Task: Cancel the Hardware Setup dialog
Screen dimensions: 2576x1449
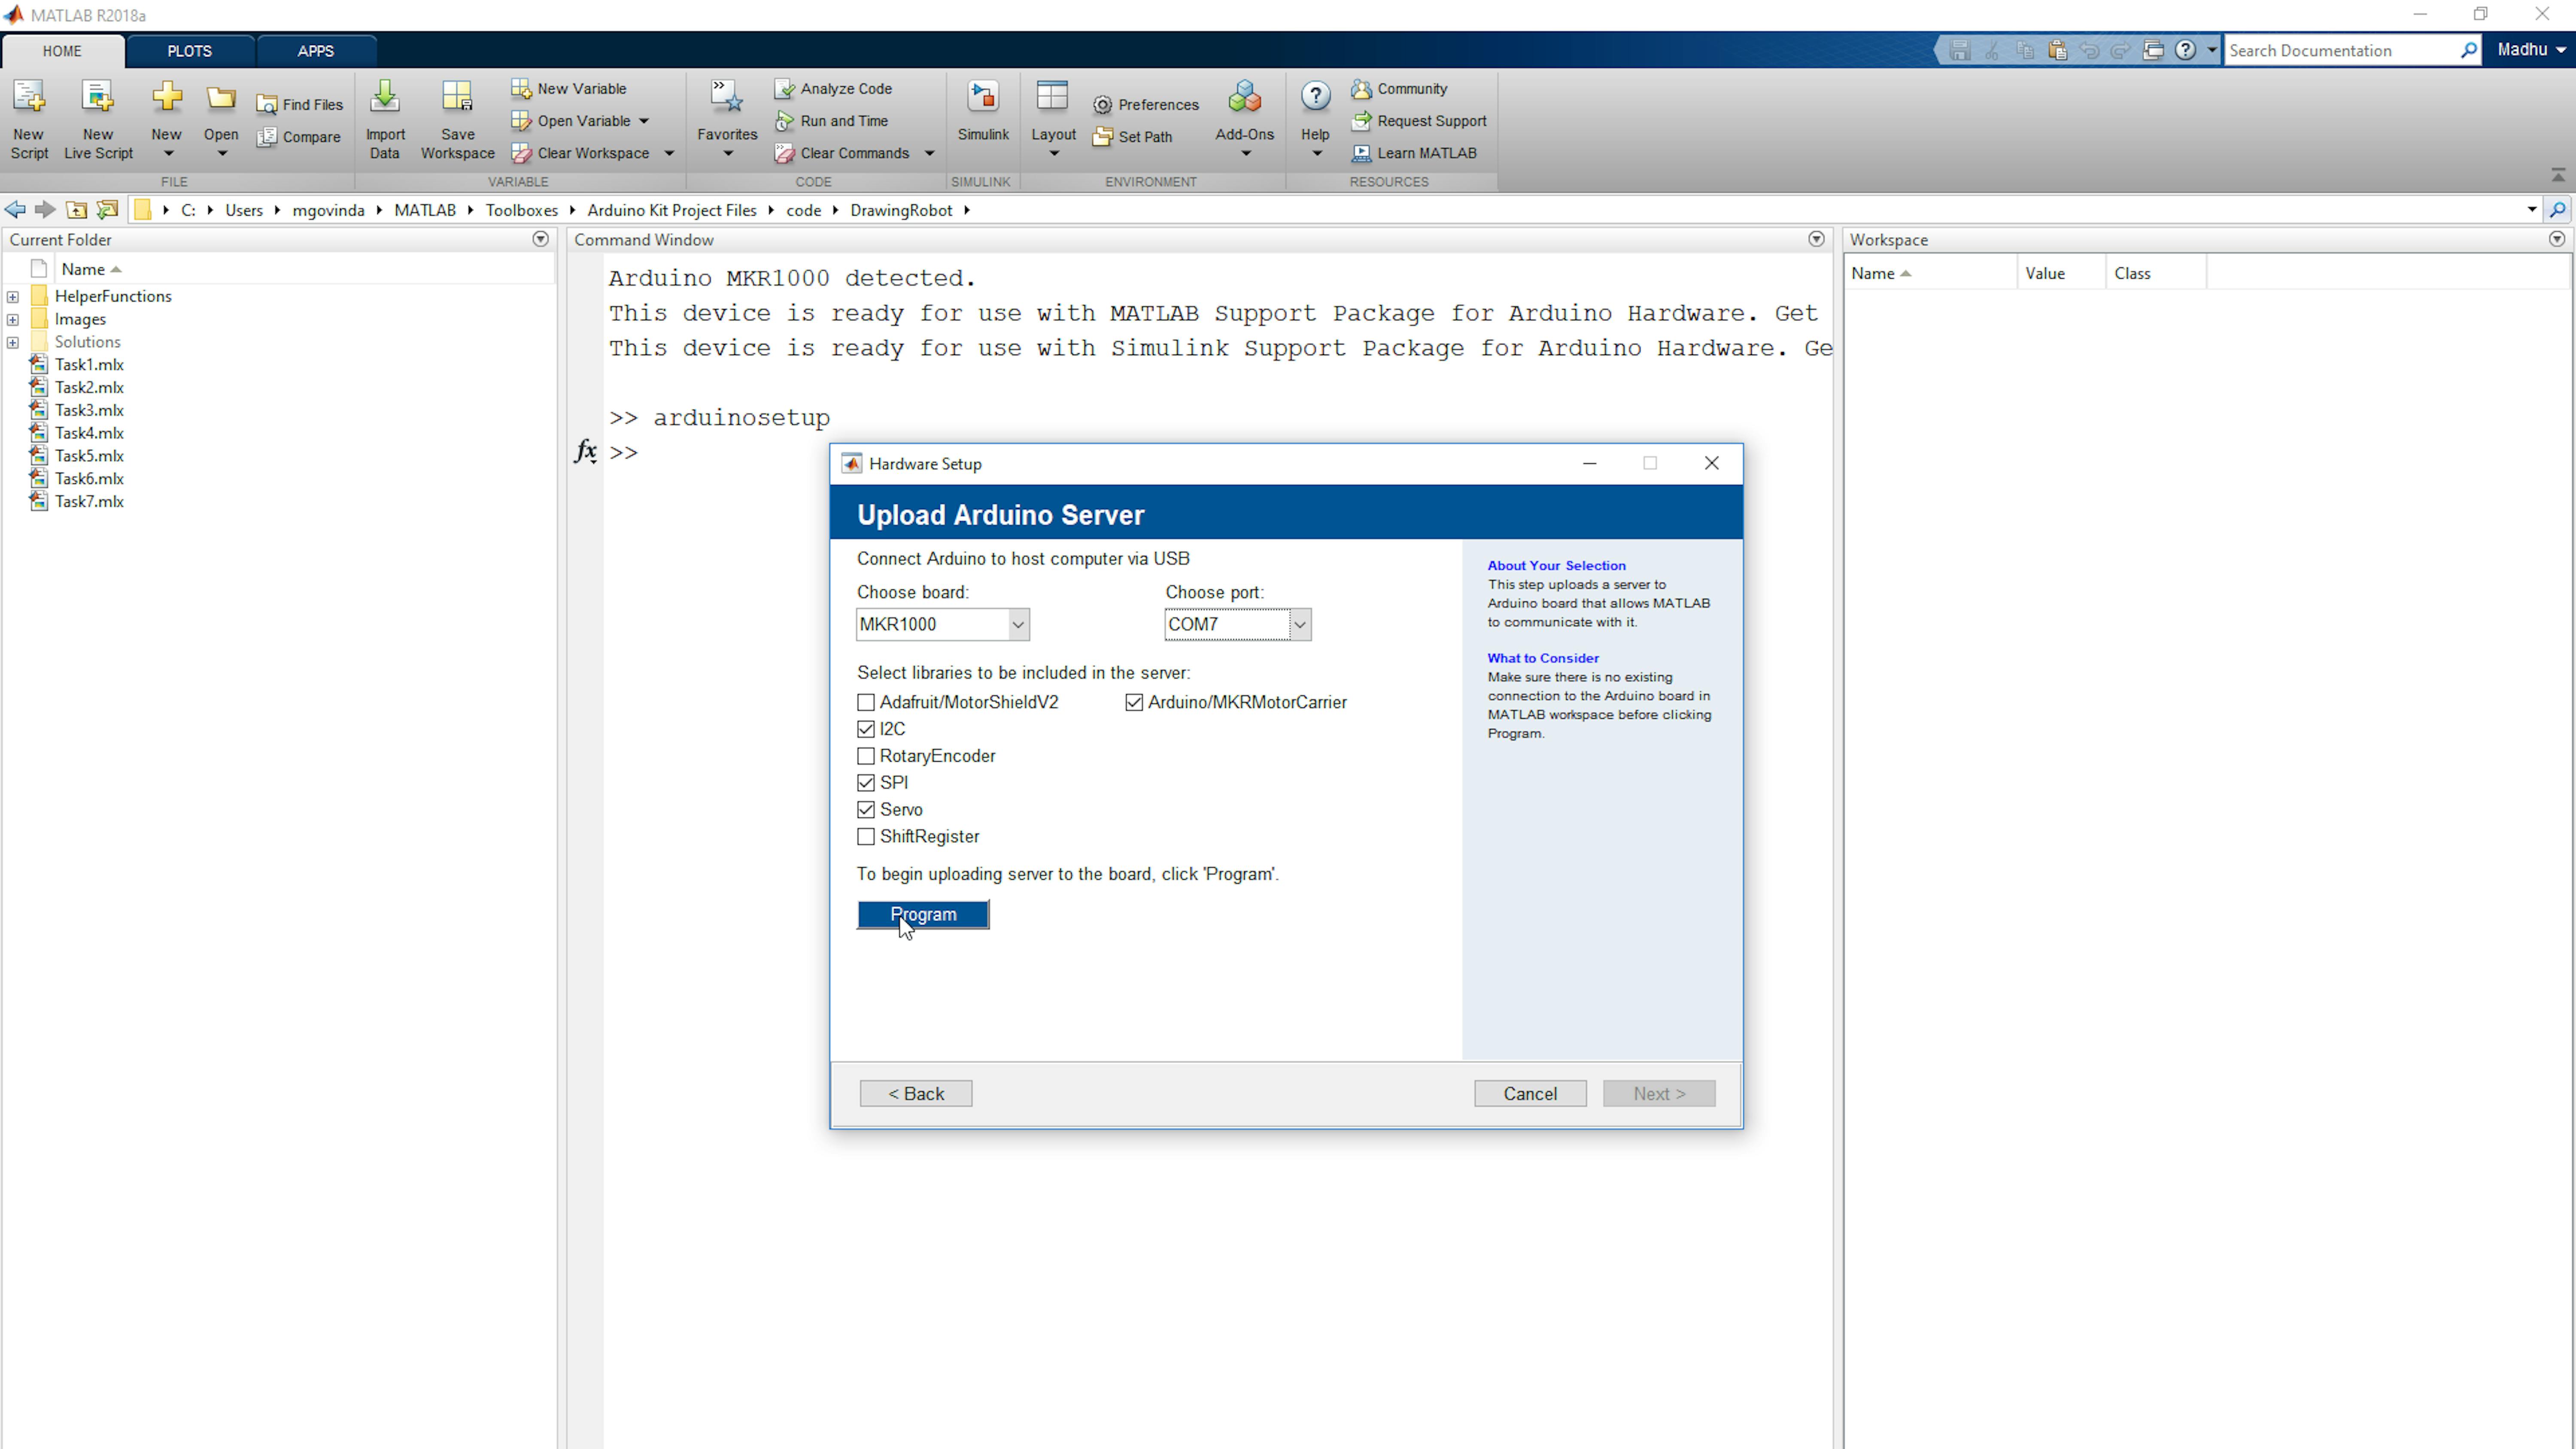Action: coord(1530,1093)
